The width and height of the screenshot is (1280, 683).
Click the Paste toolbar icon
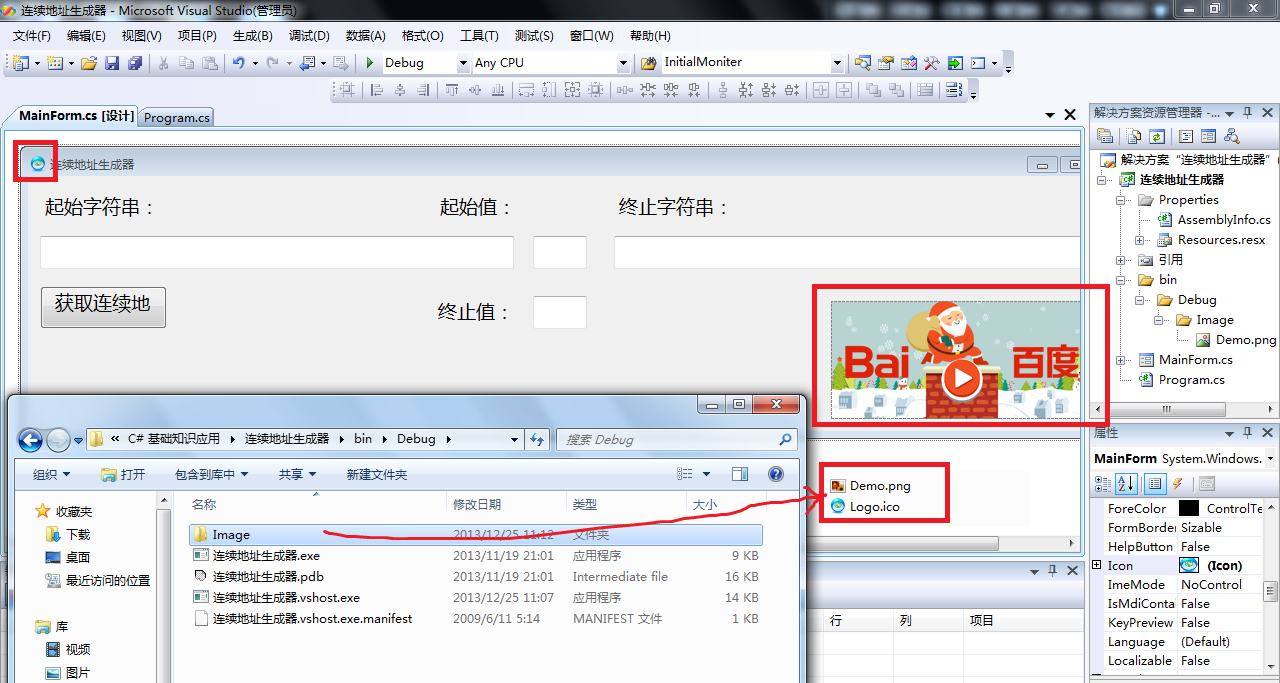(x=209, y=63)
